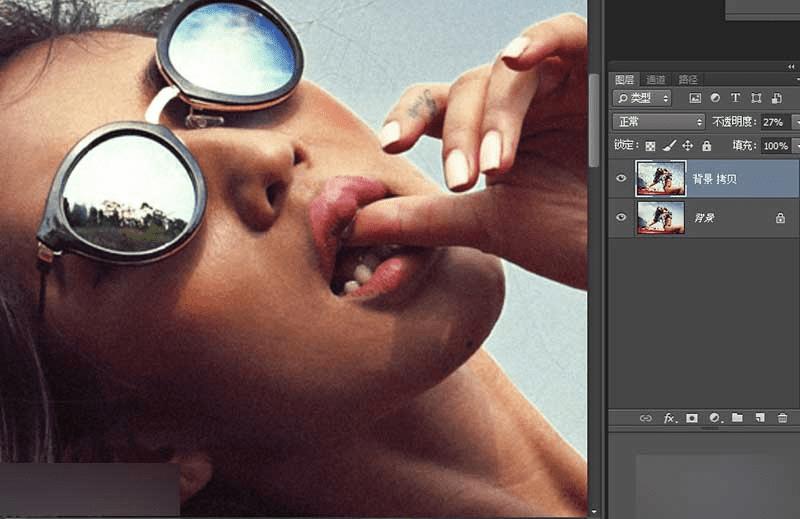This screenshot has width=800, height=519.
Task: Click the canvas scroll down arrow
Action: pyautogui.click(x=593, y=511)
